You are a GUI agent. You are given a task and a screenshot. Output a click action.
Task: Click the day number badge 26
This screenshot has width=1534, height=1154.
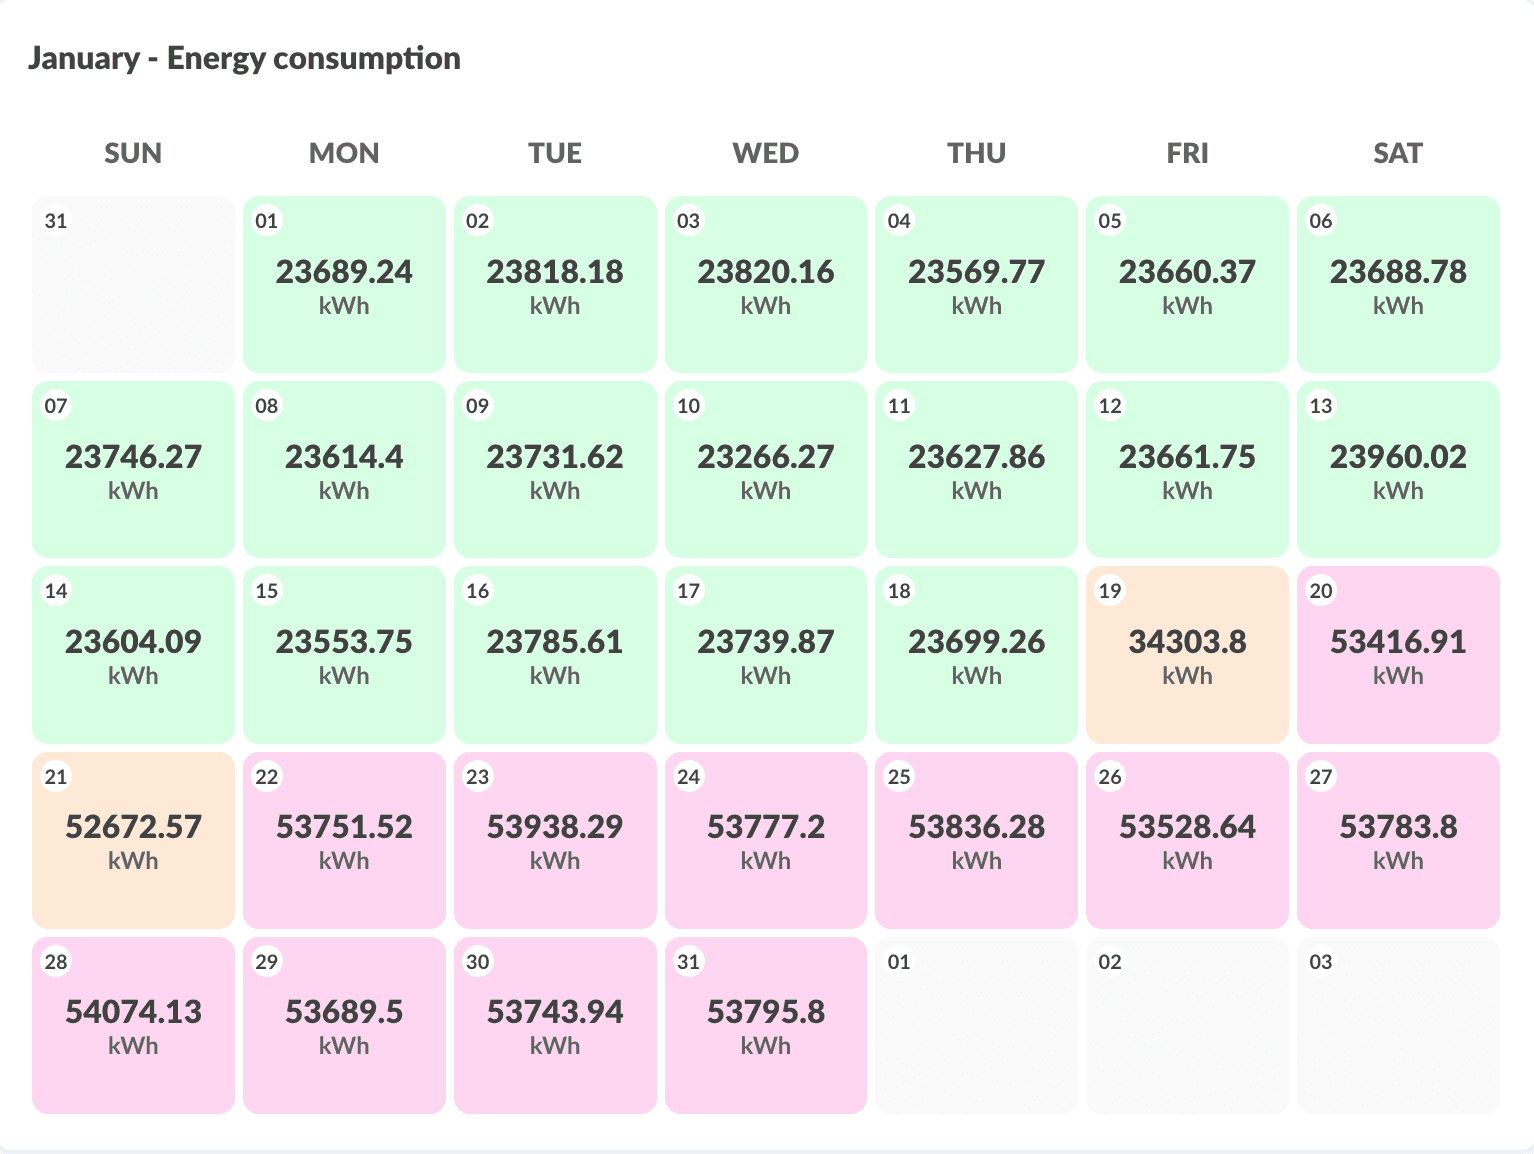point(1110,776)
